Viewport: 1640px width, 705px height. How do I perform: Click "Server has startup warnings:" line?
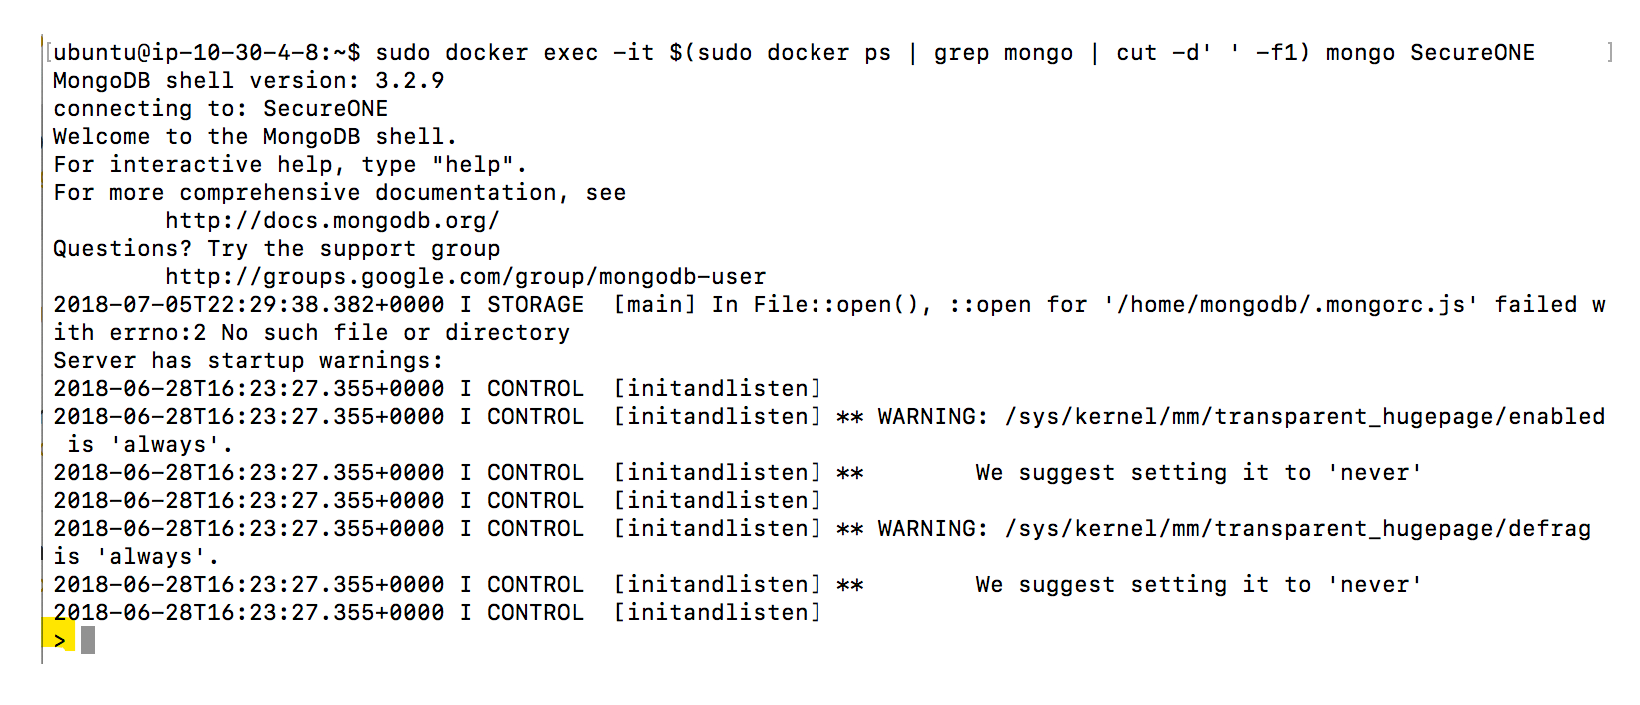tap(248, 361)
